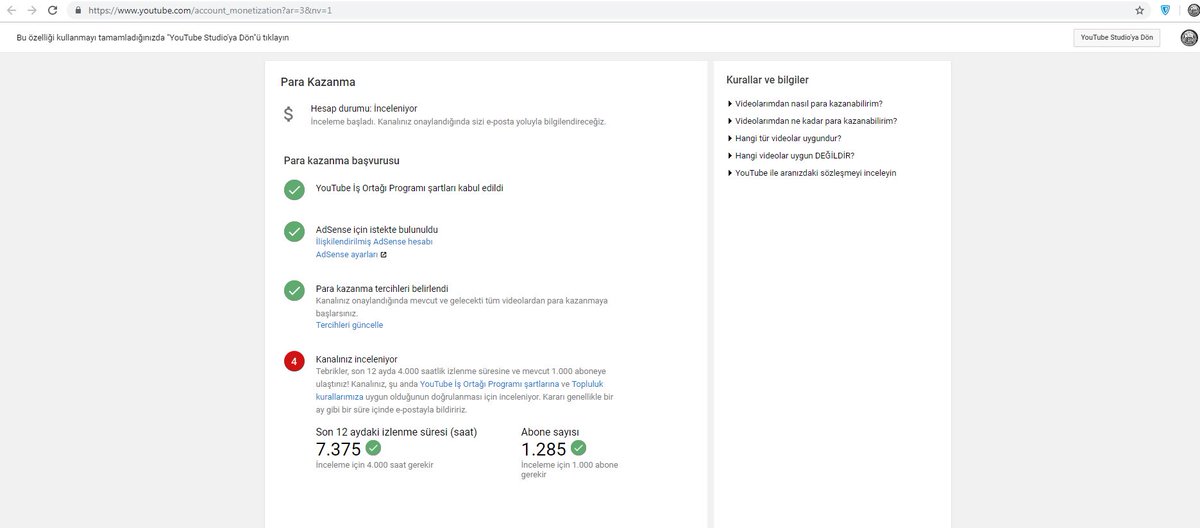The image size is (1200, 528).
Task: Click the Kanalınız inceleniyor title
Action: pyautogui.click(x=357, y=358)
